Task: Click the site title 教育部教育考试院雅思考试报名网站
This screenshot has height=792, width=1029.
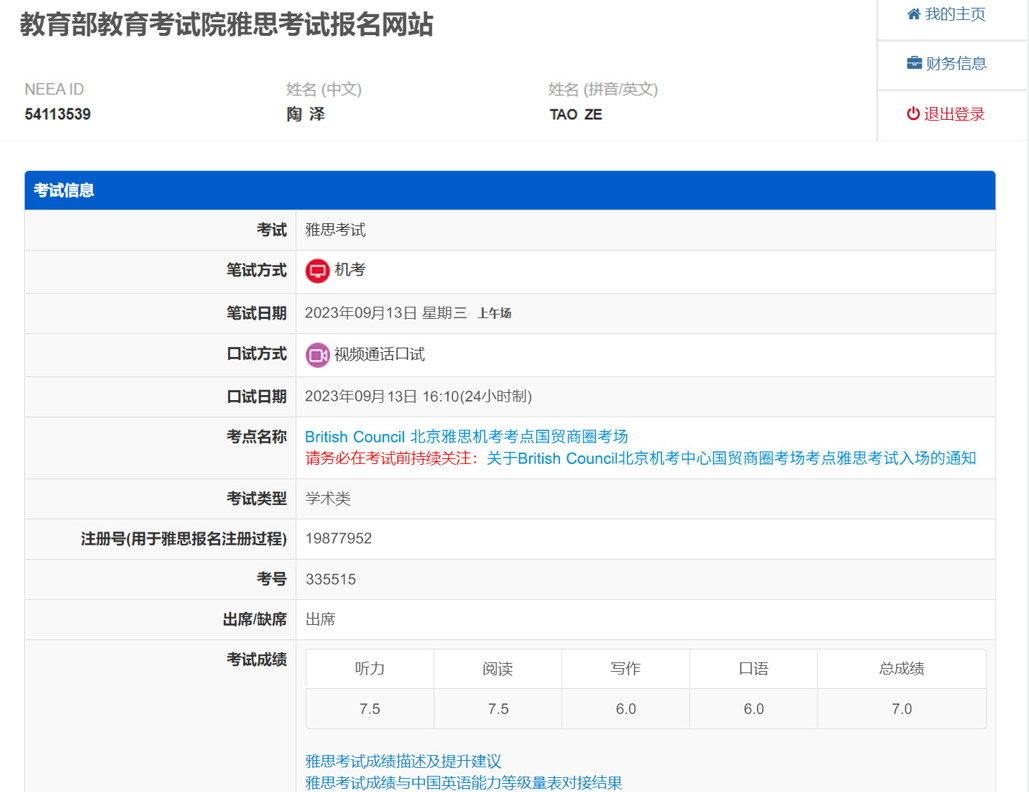Action: tap(226, 25)
